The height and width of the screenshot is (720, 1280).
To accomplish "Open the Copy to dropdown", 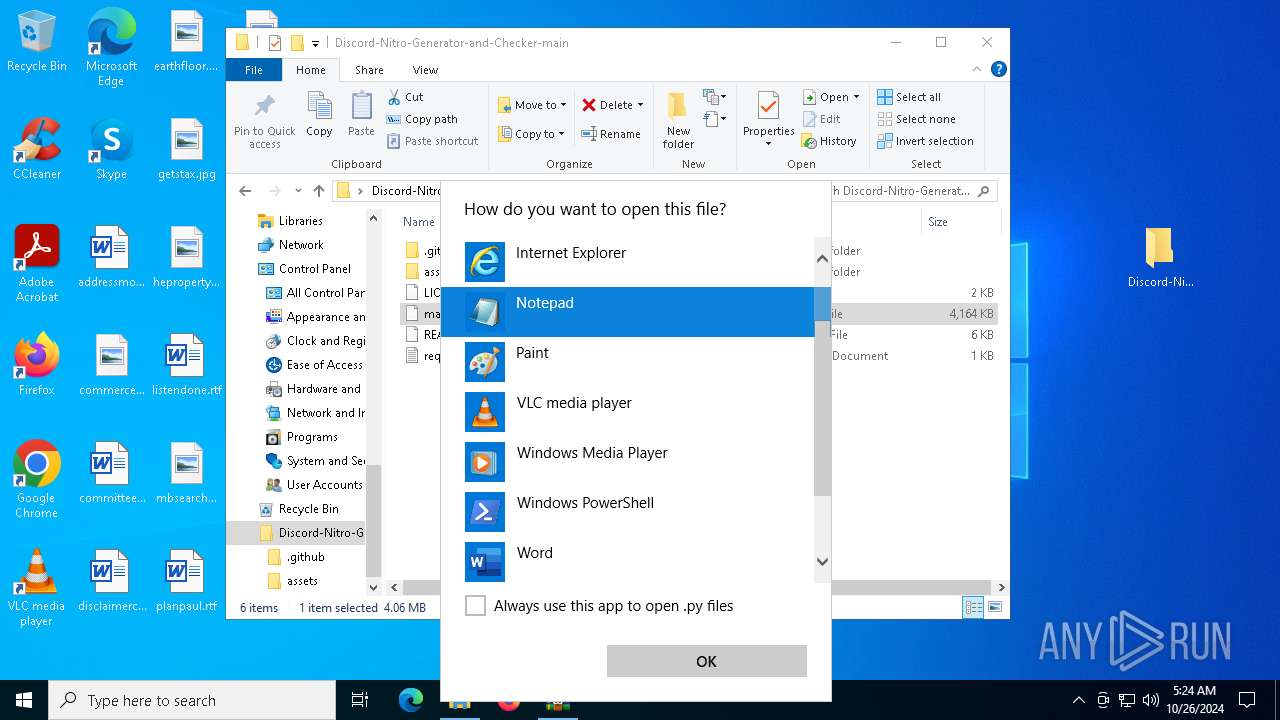I will 531,134.
